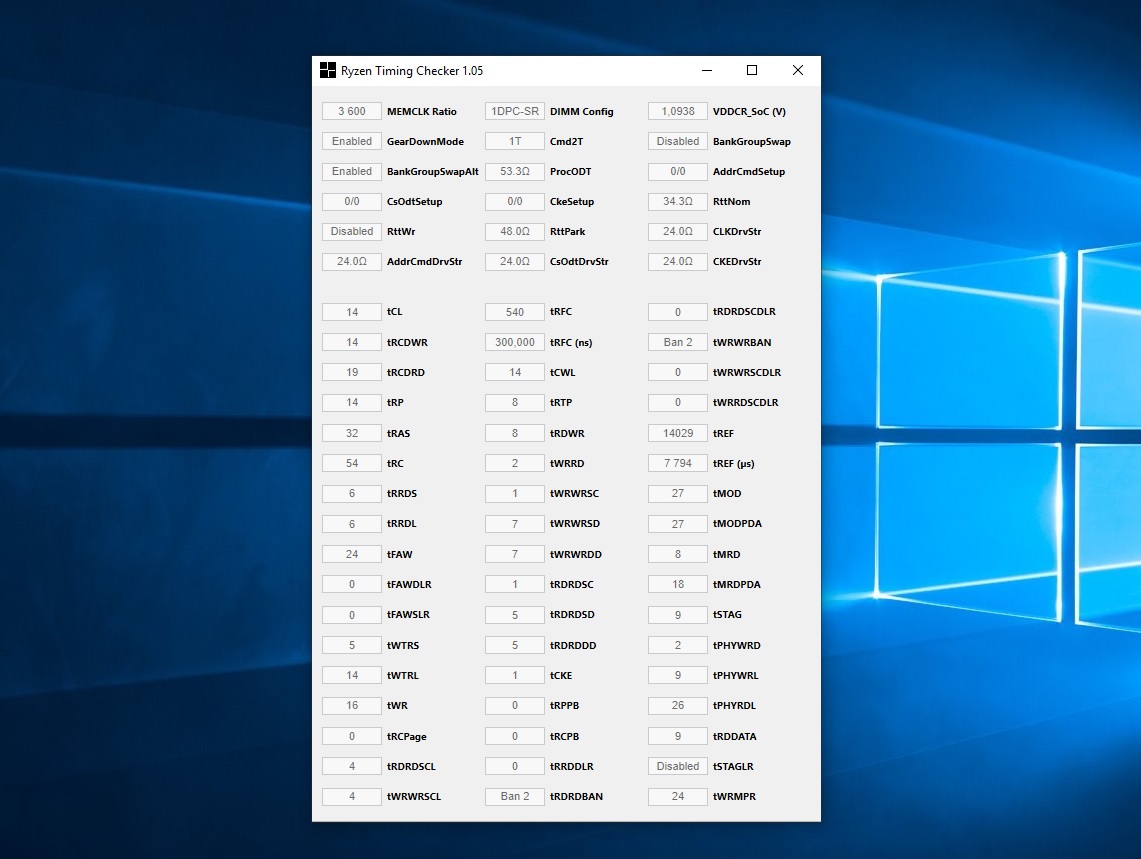Click the tWRWRSCL value field
Viewport: 1141px width, 859px height.
pos(352,796)
